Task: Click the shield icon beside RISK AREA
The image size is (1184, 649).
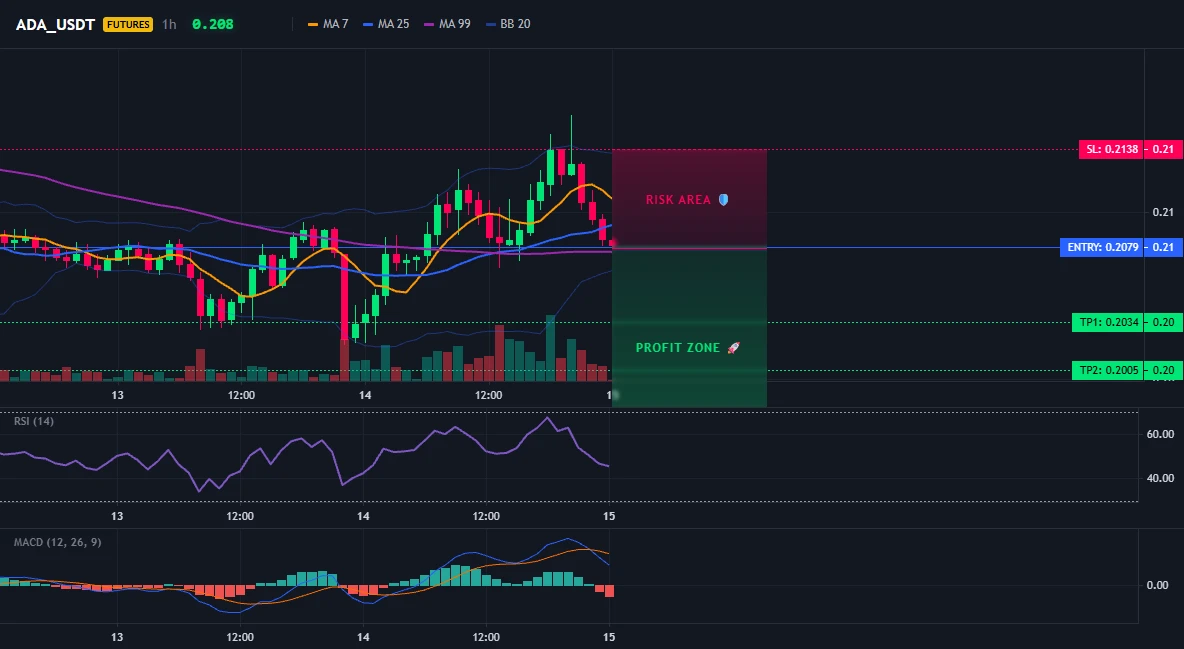Action: [x=723, y=199]
